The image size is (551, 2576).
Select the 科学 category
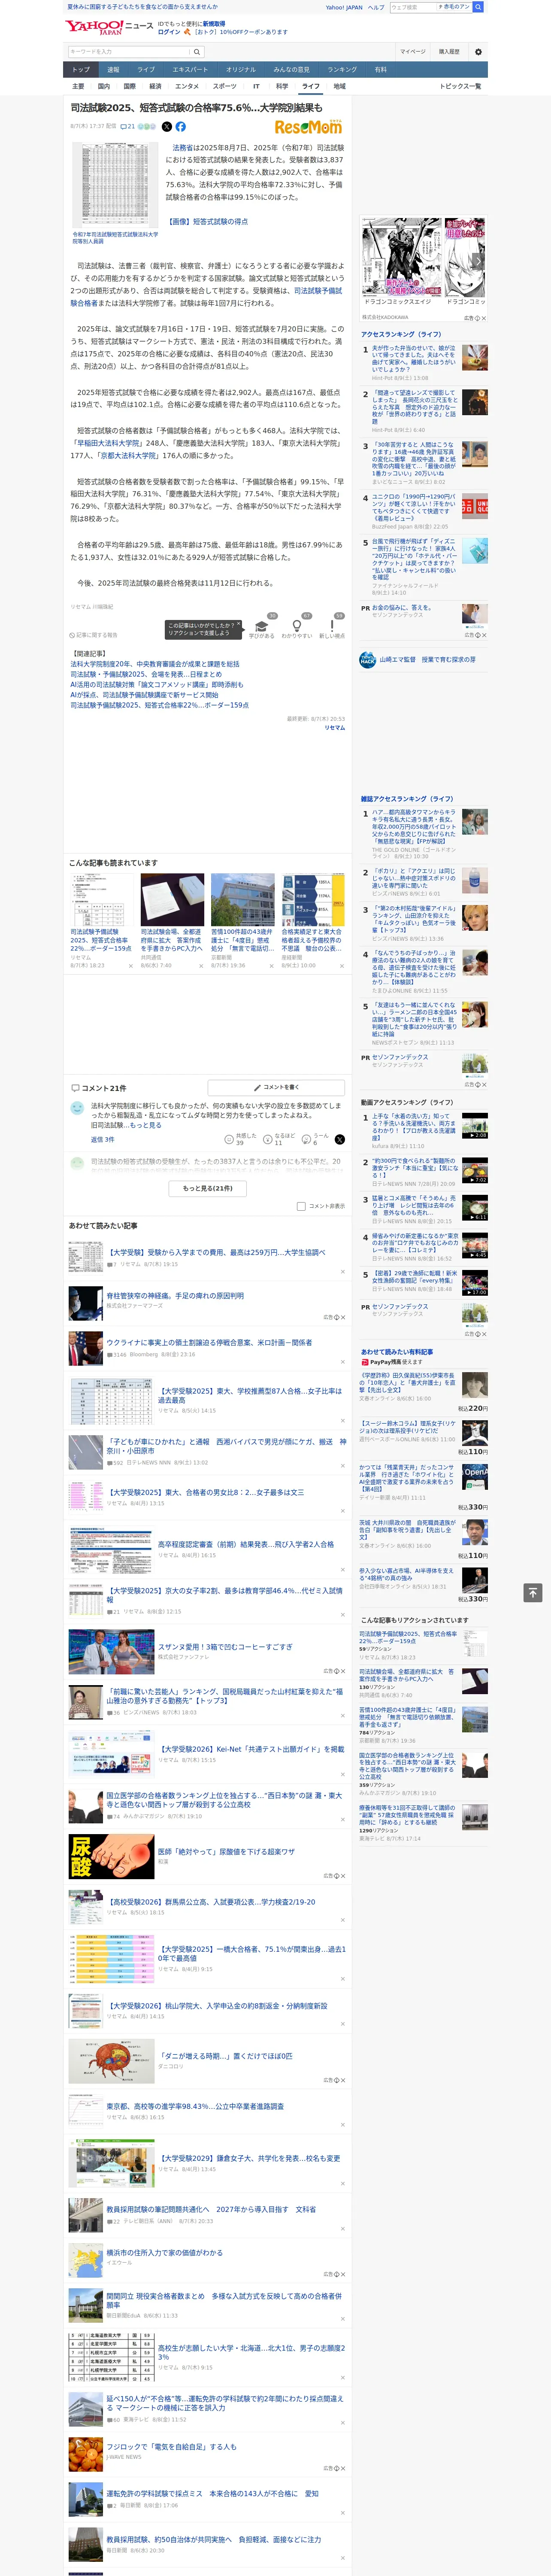tap(282, 86)
